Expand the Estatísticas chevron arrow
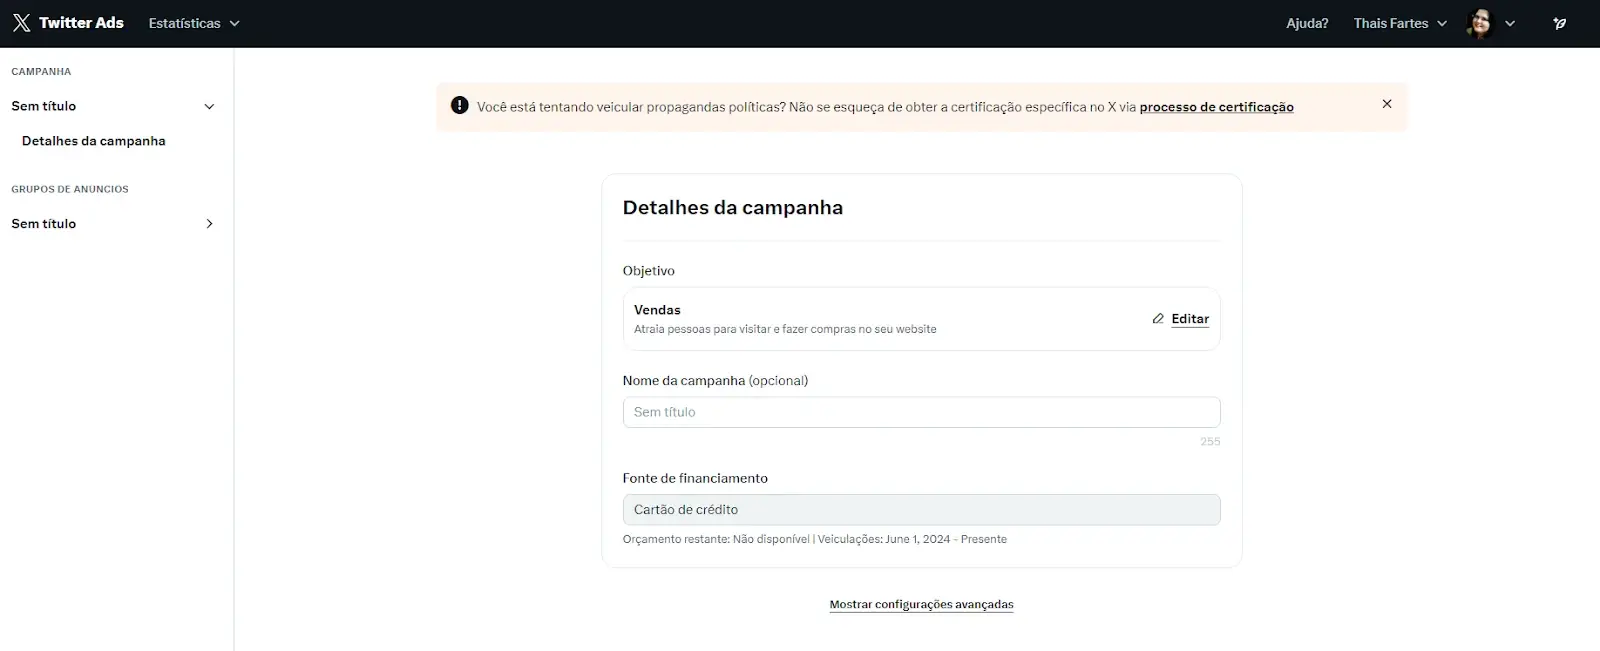Screen dimensions: 1600x651 (x=234, y=23)
